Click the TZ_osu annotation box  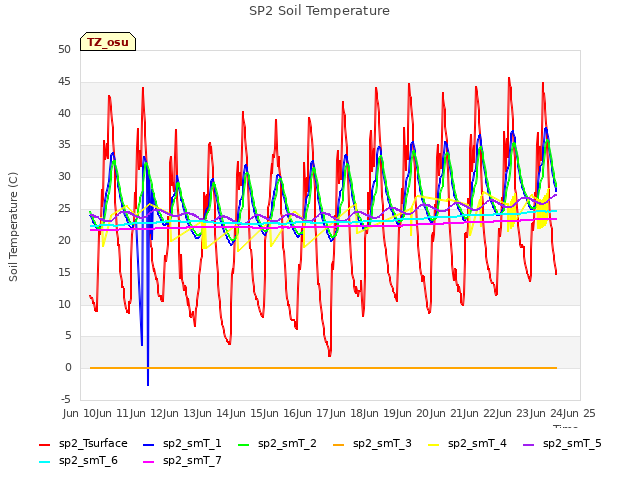click(108, 42)
